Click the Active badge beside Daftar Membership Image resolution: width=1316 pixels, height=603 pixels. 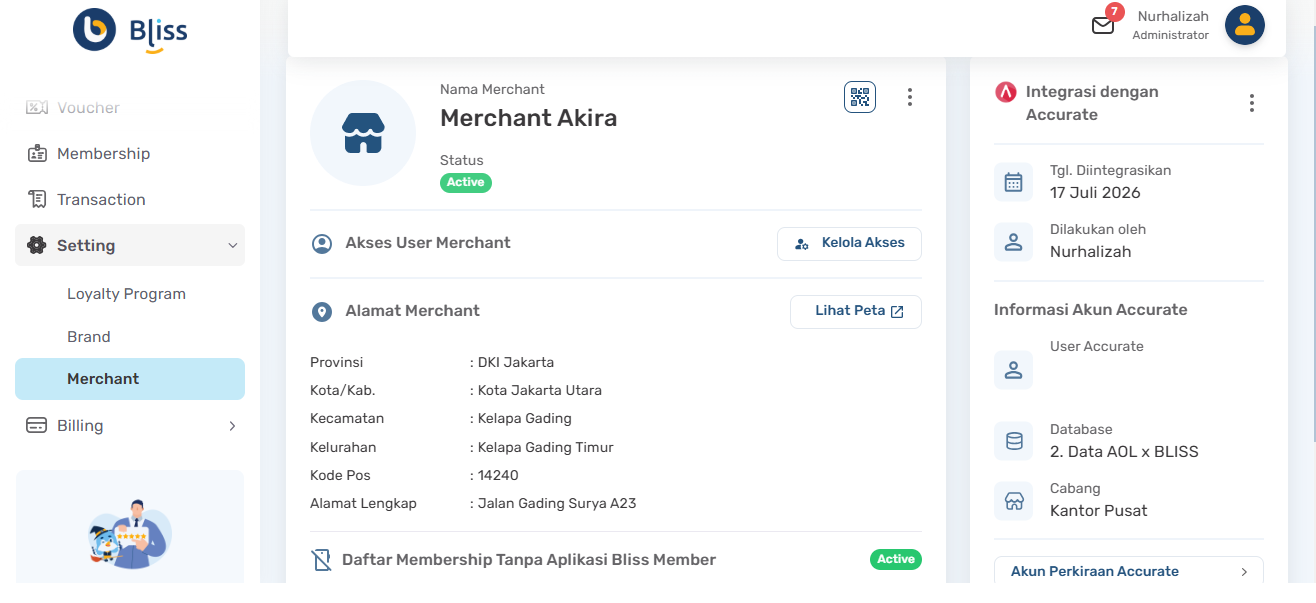(x=896, y=559)
